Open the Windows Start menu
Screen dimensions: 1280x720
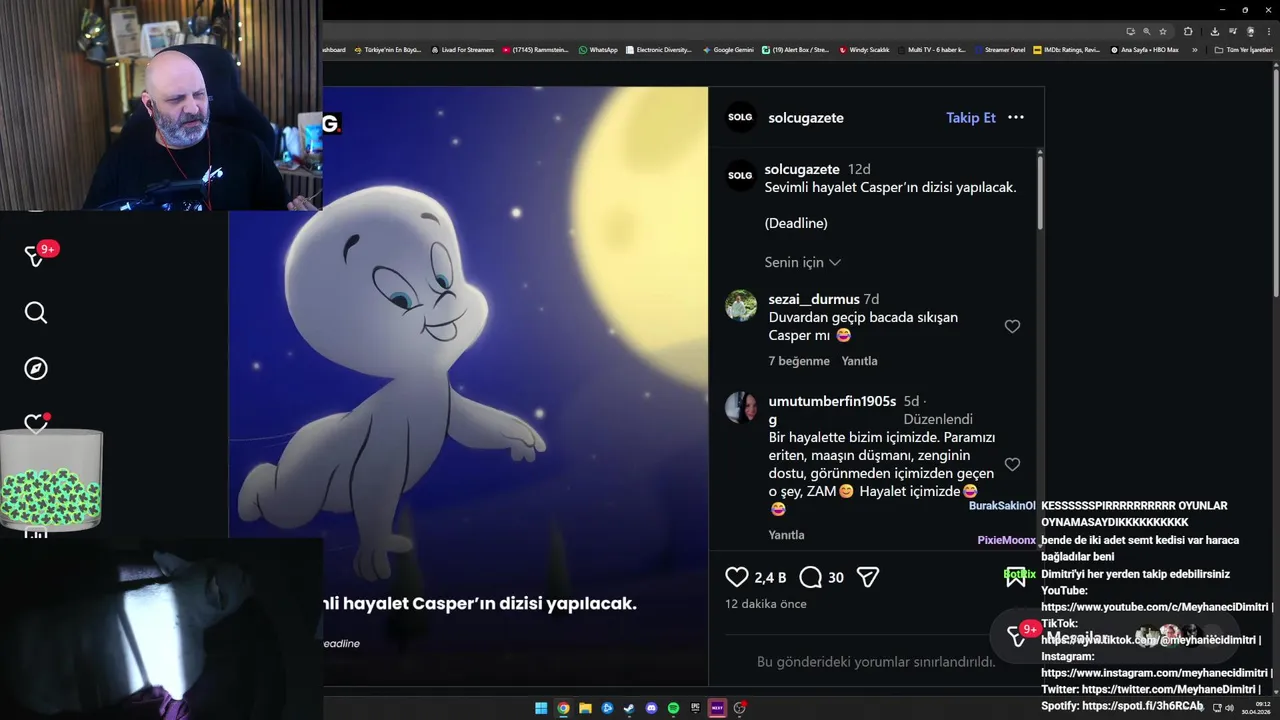[541, 708]
